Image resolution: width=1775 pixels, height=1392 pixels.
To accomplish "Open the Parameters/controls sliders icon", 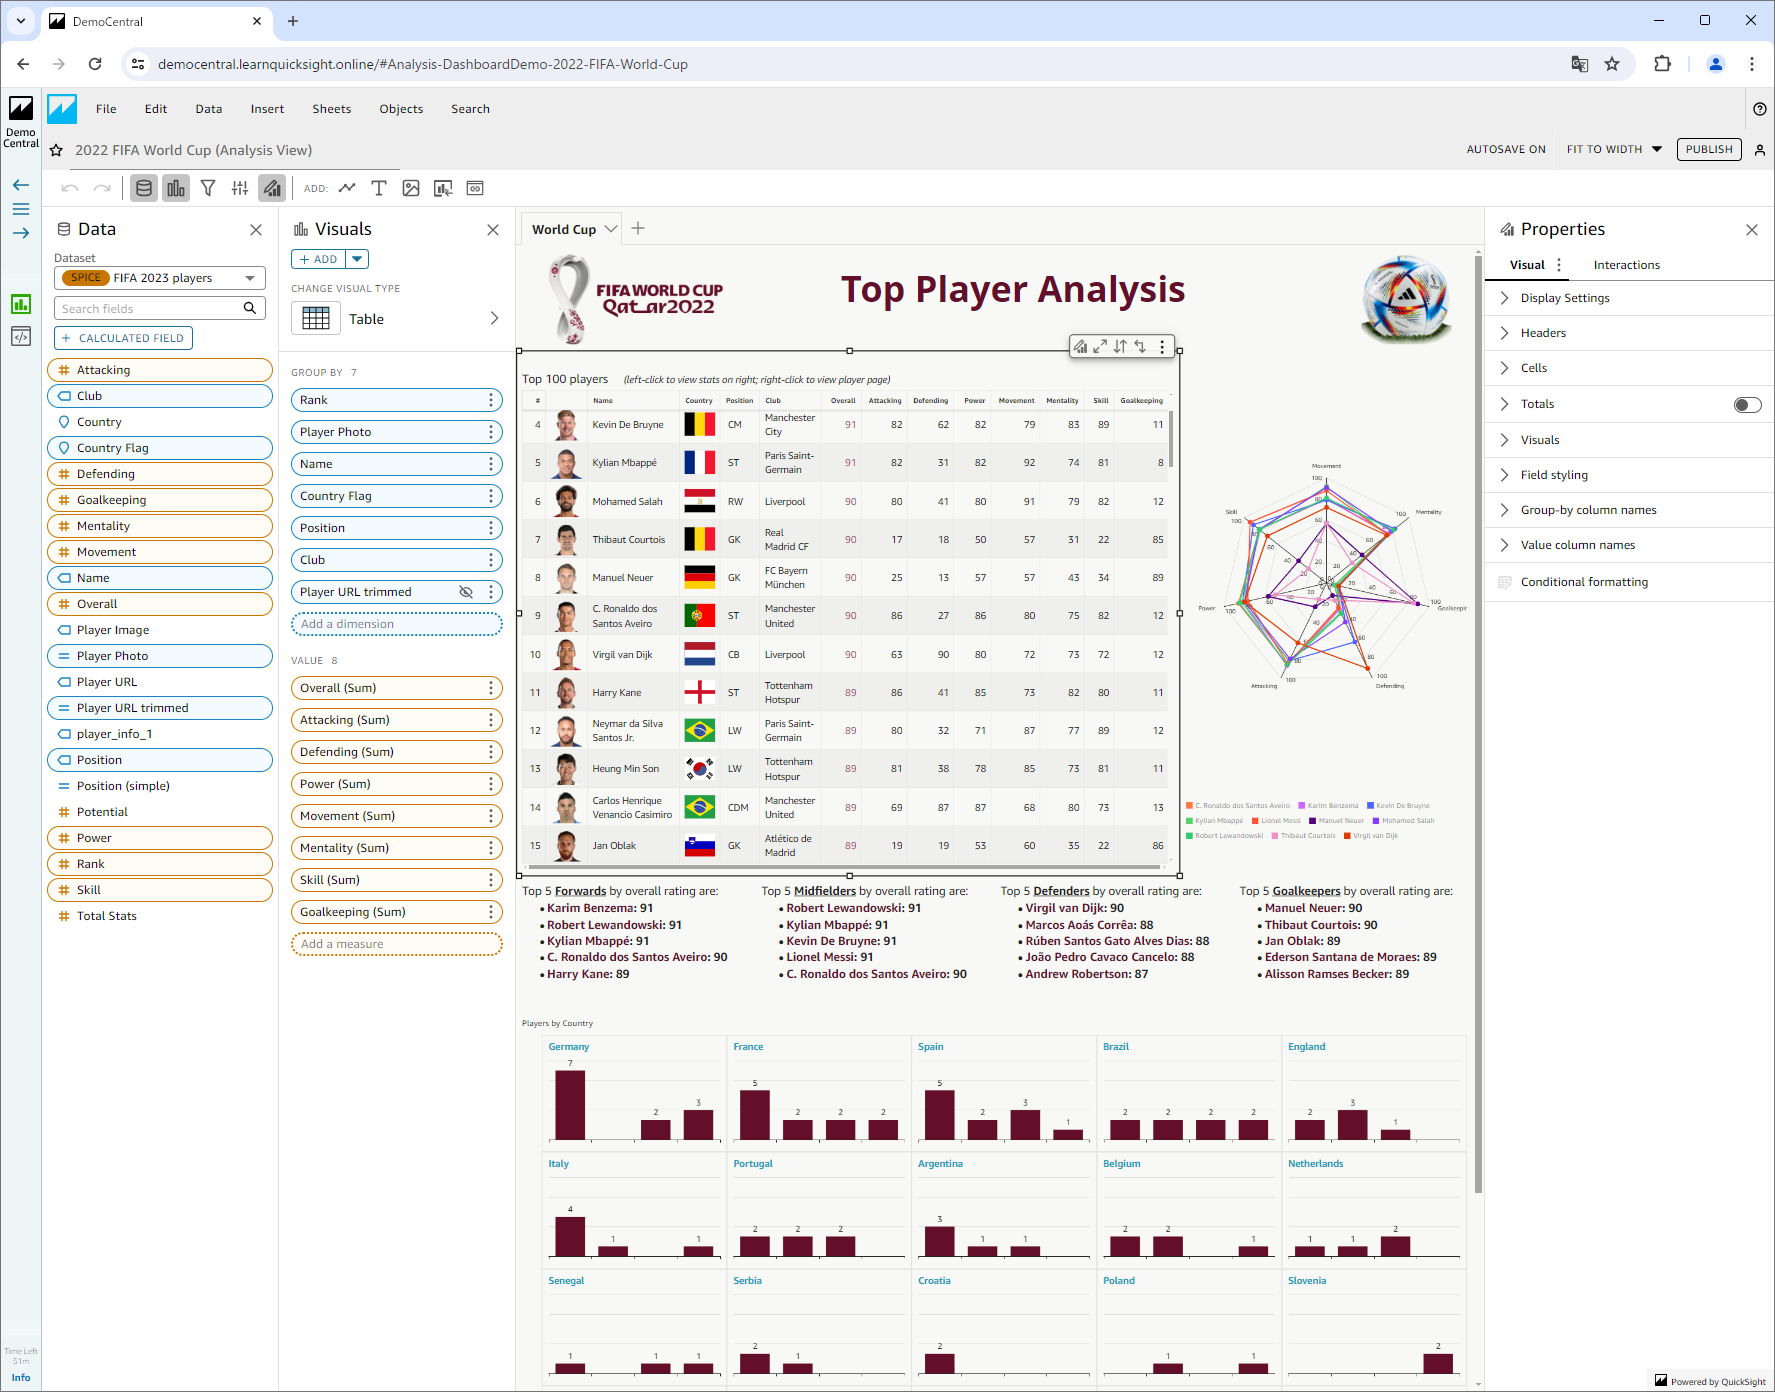I will (x=240, y=188).
